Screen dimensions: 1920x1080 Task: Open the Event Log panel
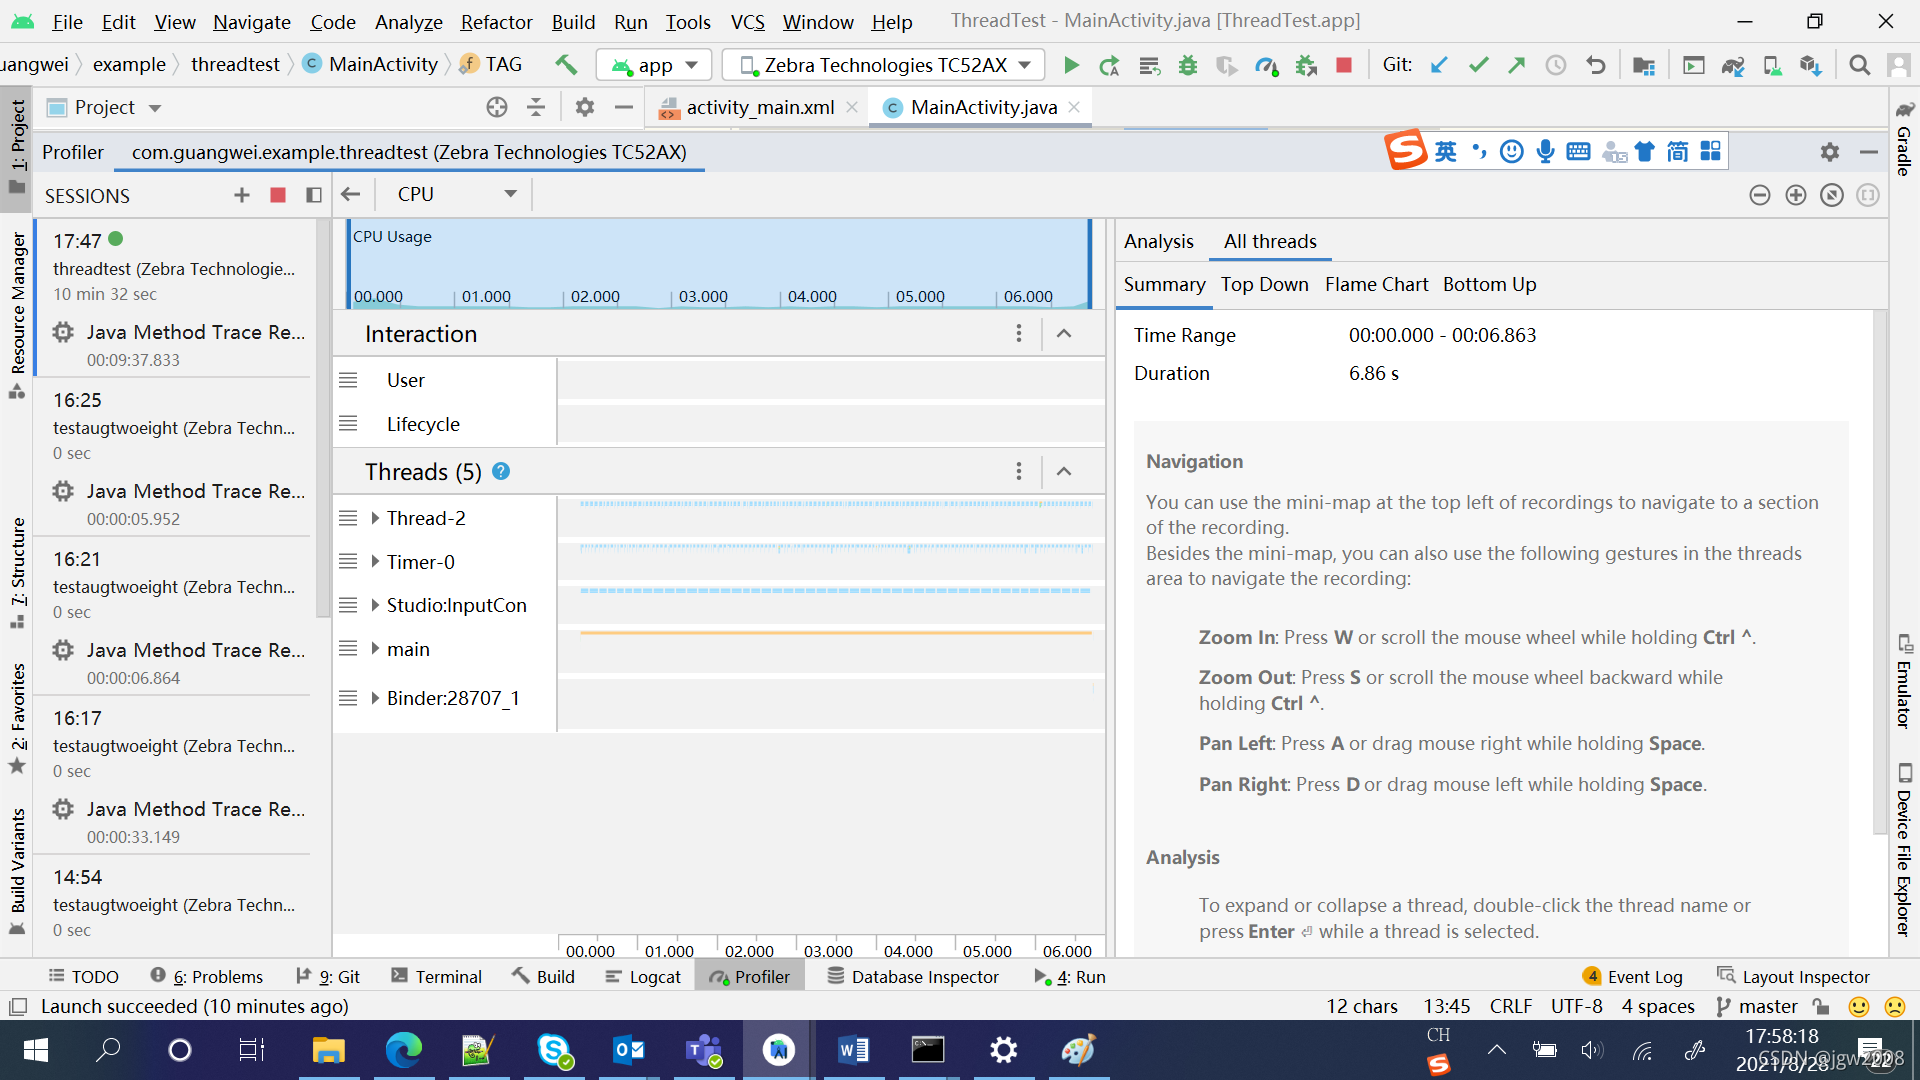point(1633,977)
